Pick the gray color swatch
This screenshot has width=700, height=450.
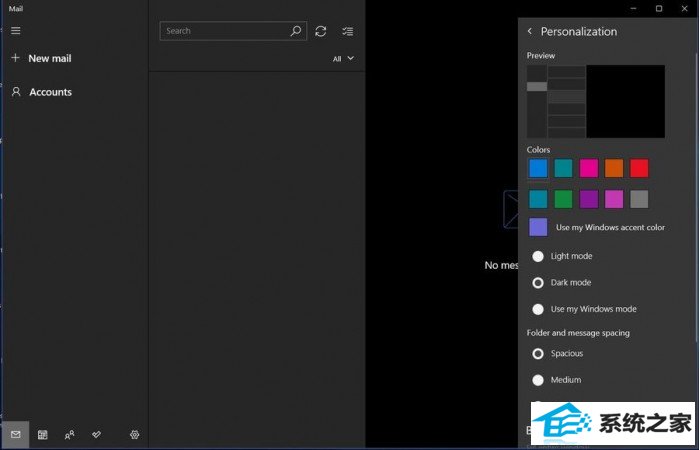[x=639, y=199]
